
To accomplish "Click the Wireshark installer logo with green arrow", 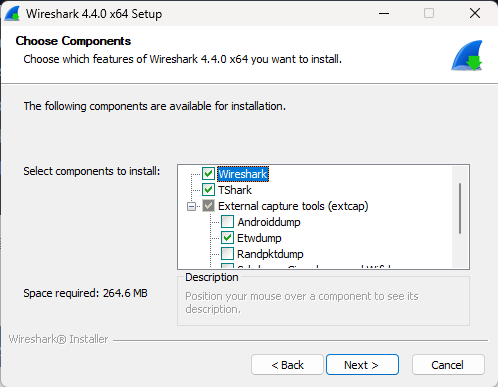I will coord(467,56).
